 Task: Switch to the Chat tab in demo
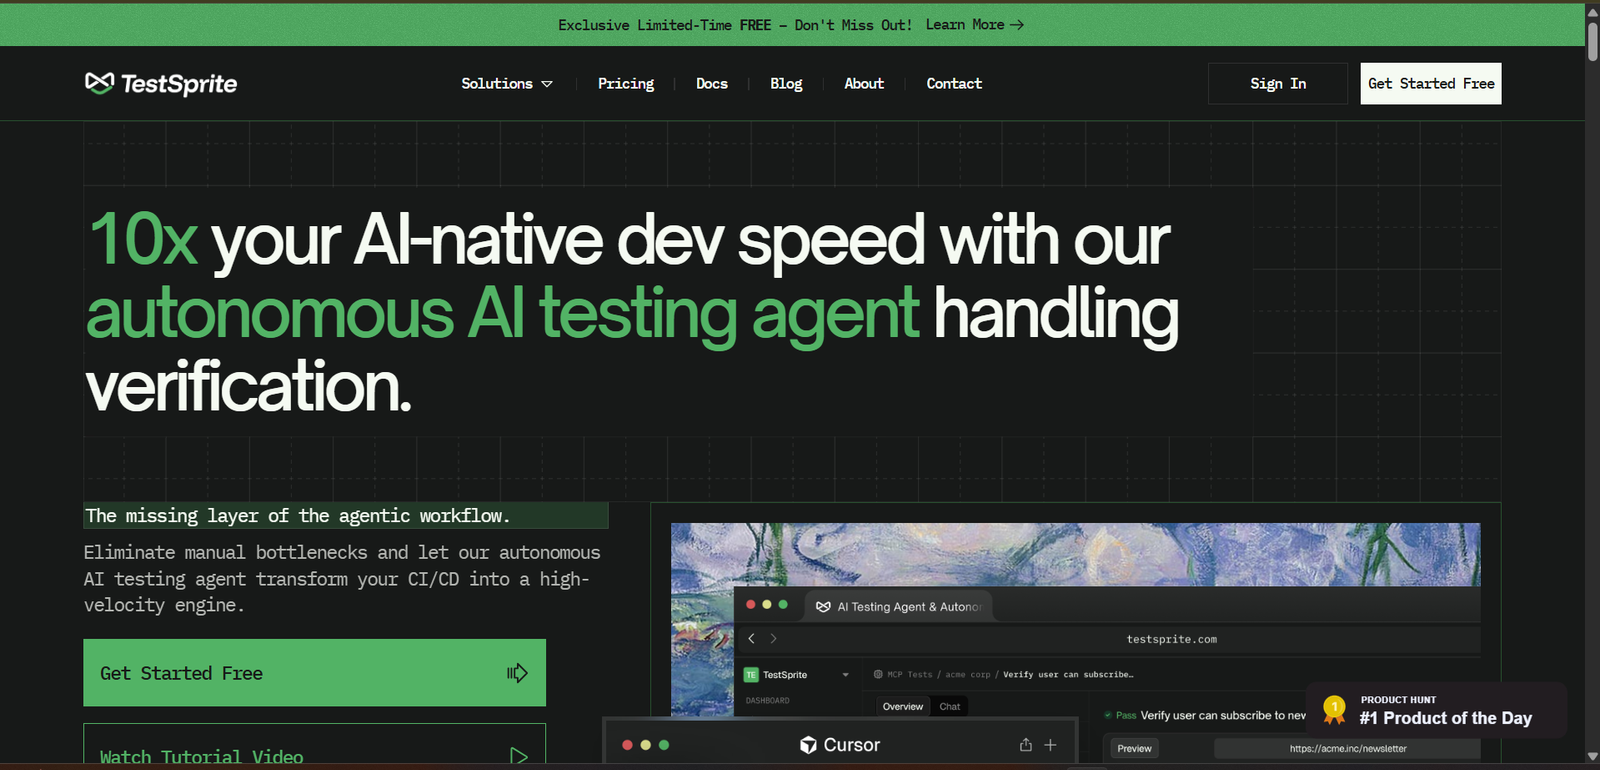pos(949,707)
